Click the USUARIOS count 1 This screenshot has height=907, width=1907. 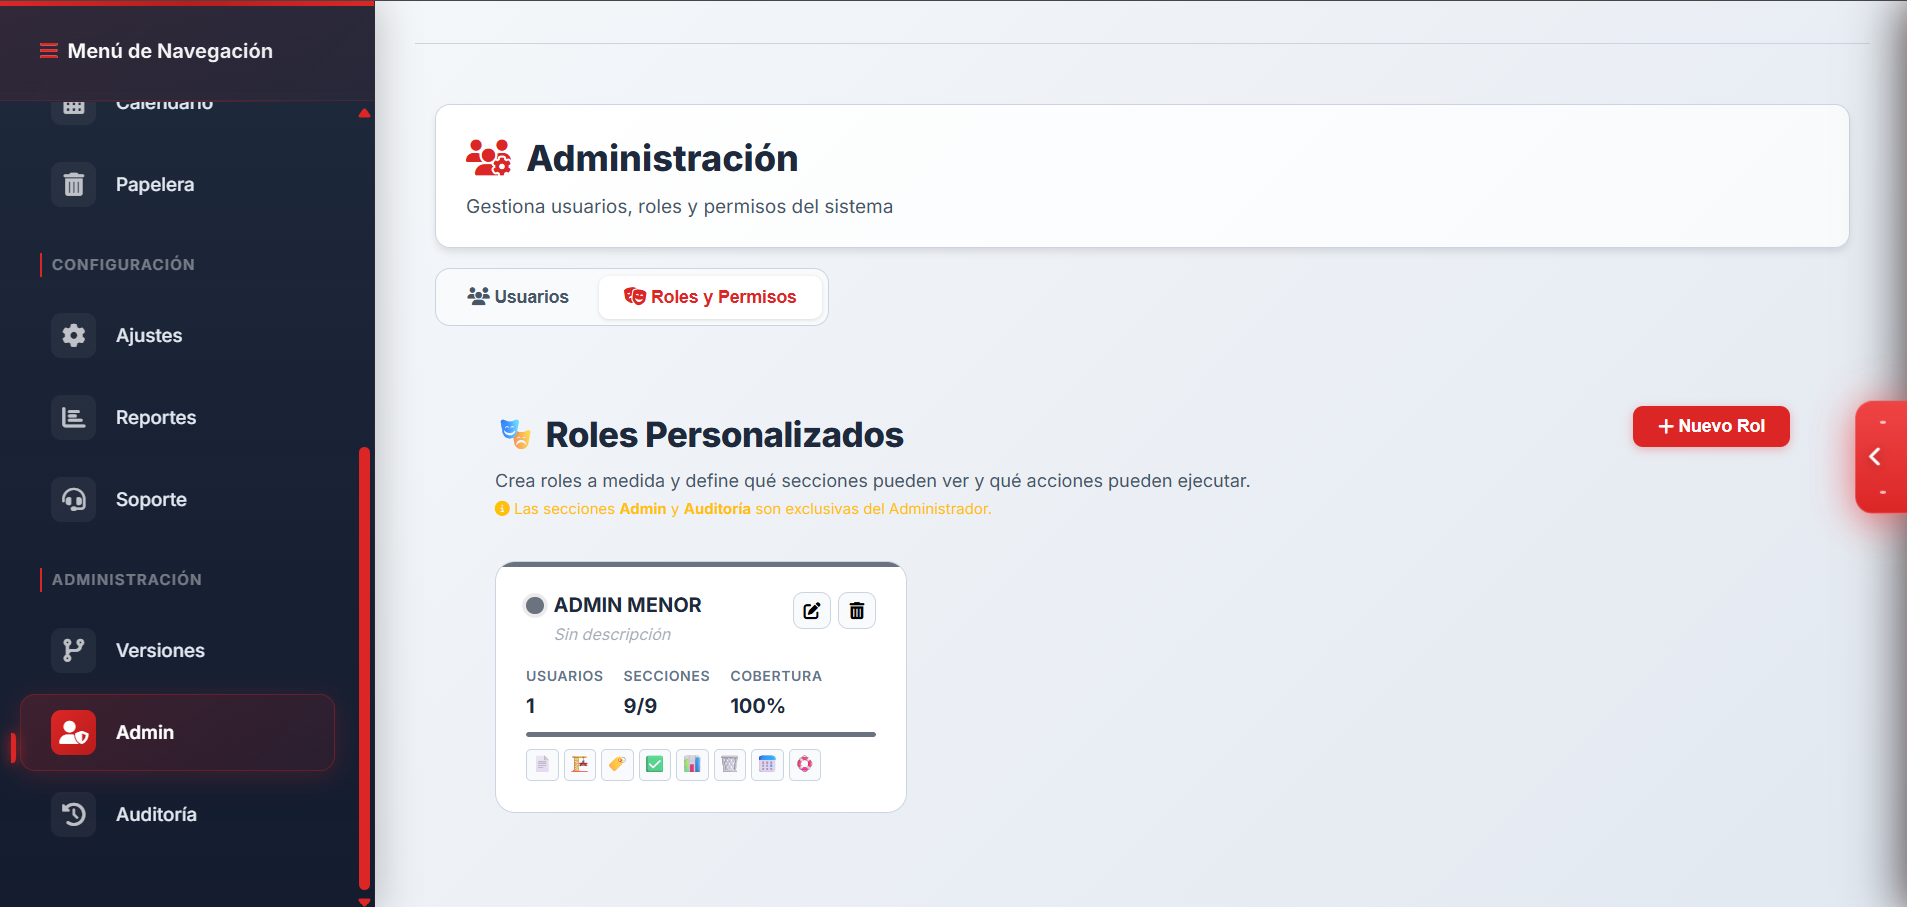click(x=531, y=706)
